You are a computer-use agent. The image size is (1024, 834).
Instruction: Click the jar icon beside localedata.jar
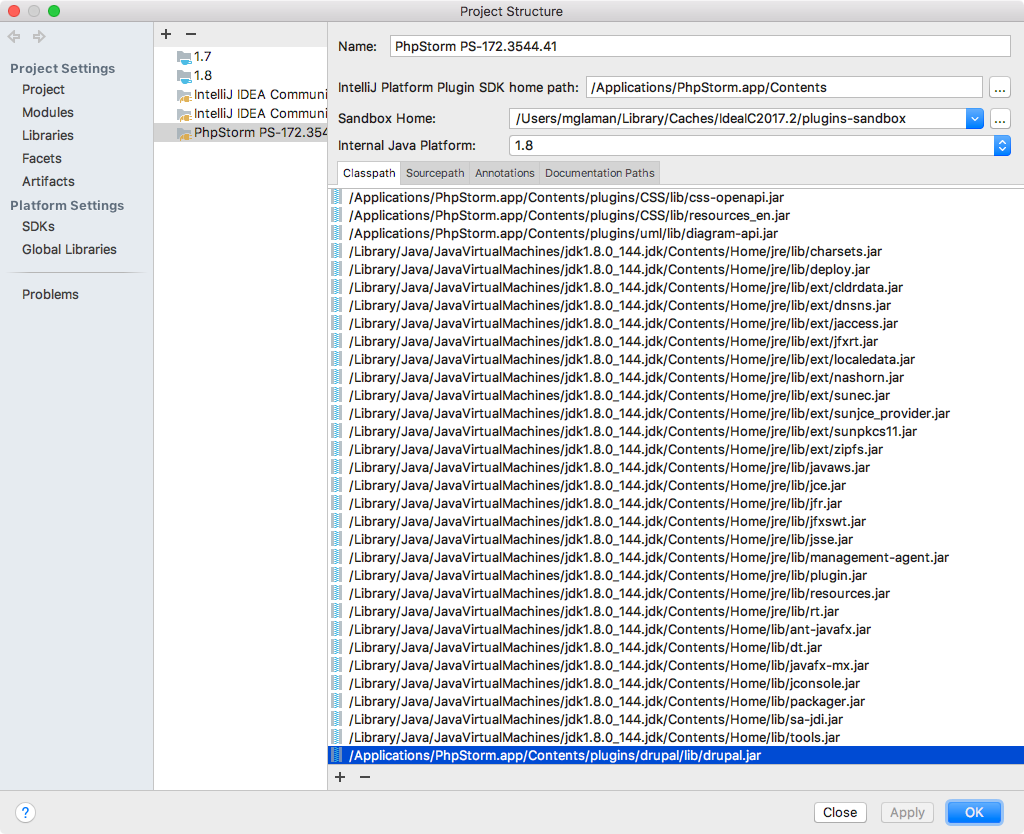(x=336, y=359)
